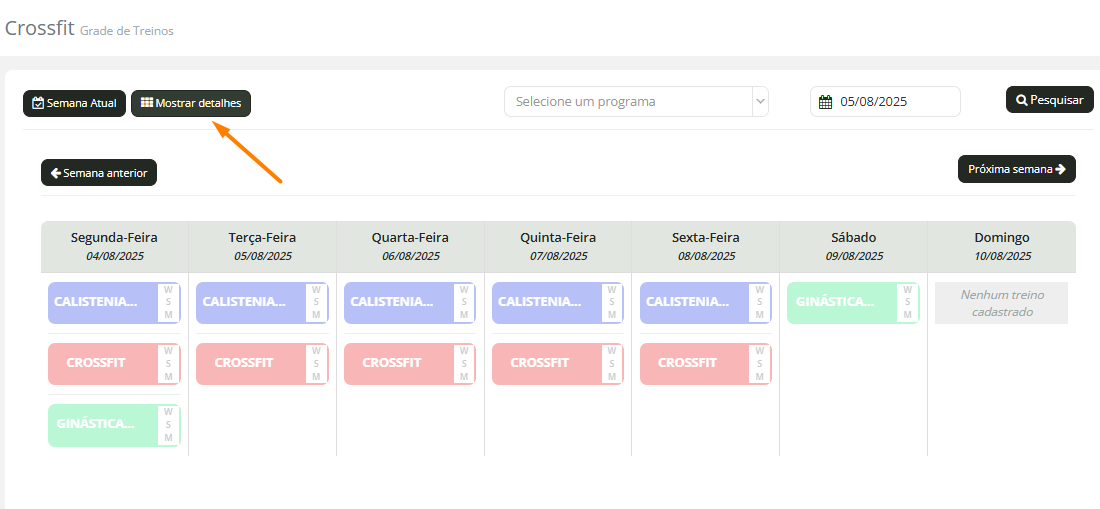Click the date 04/08/2025 under Segunda-Feira
Viewport: 1100px width, 509px height.
[x=114, y=256]
